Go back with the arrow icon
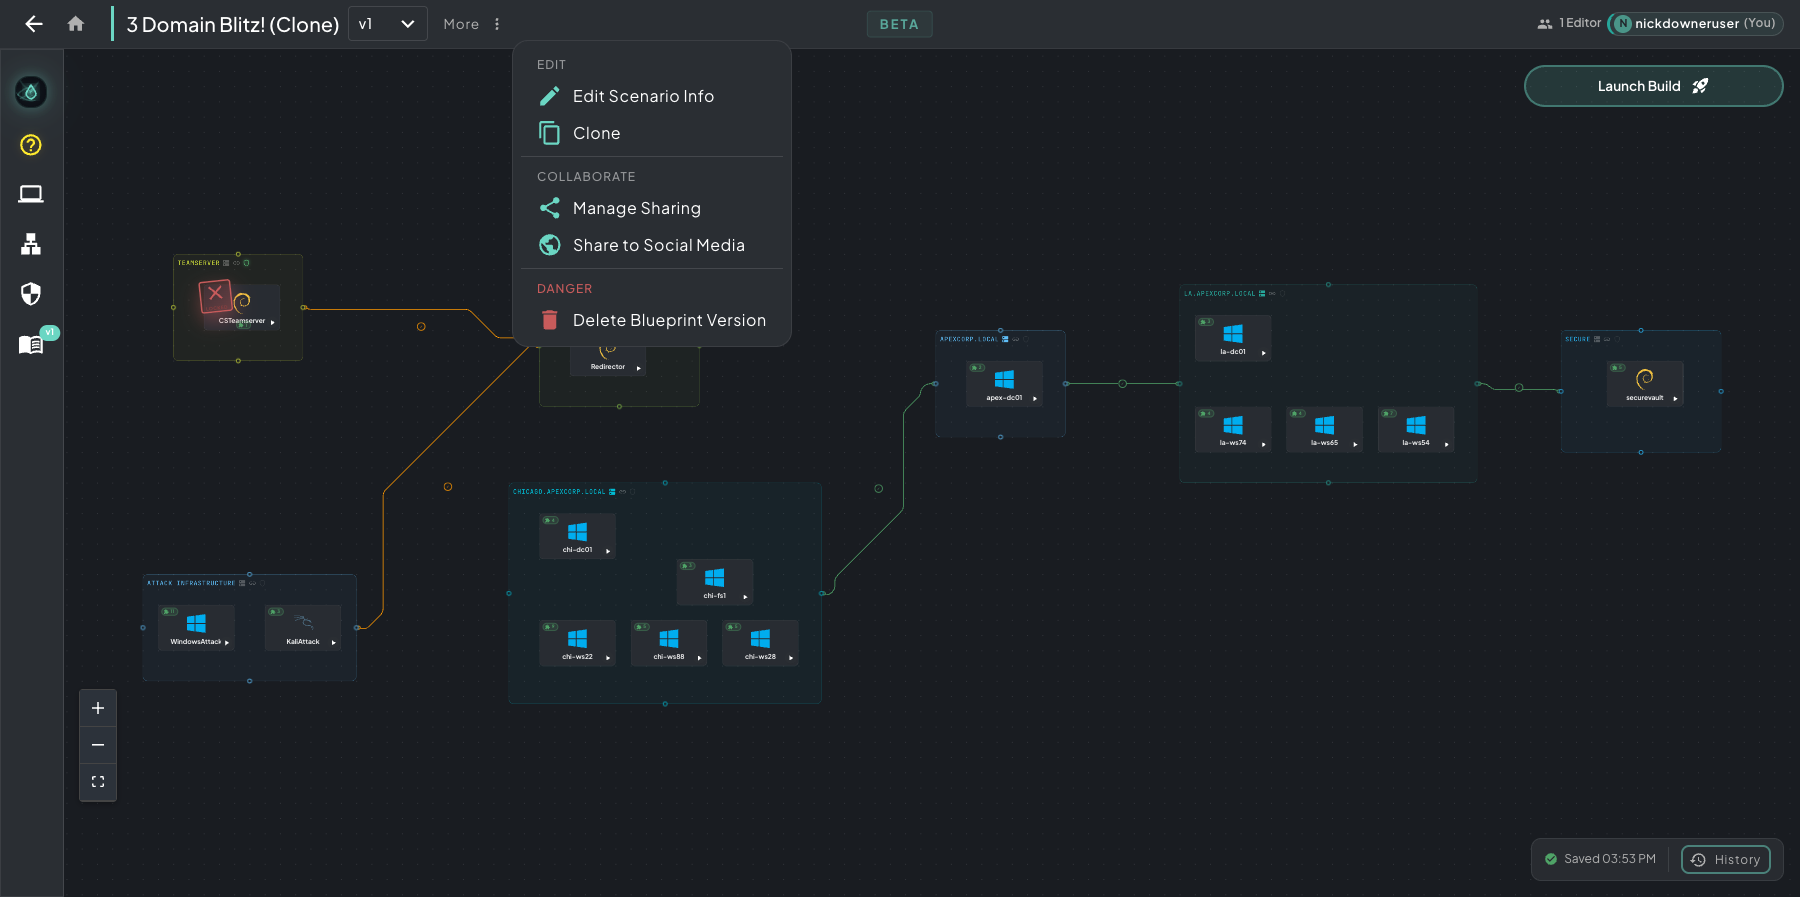The height and width of the screenshot is (897, 1800). click(x=34, y=24)
